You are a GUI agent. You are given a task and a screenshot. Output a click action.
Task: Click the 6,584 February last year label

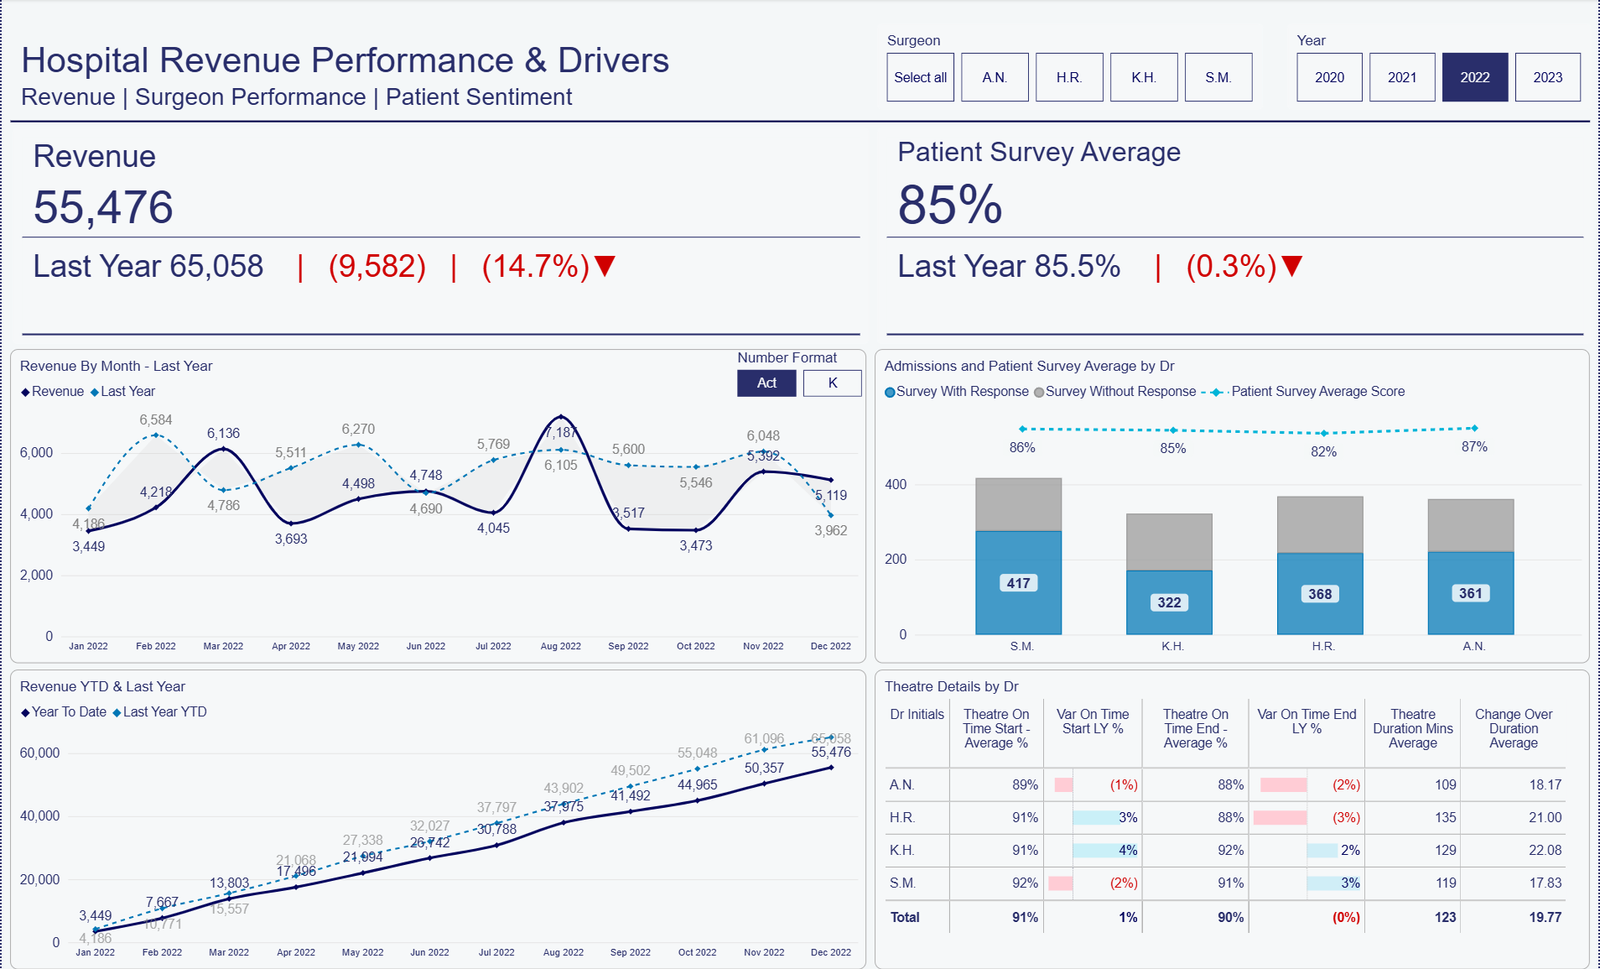[156, 420]
